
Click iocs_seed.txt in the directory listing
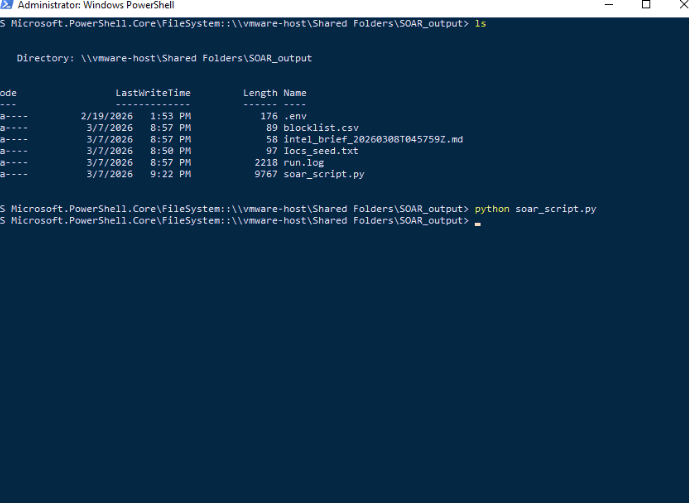click(x=320, y=151)
